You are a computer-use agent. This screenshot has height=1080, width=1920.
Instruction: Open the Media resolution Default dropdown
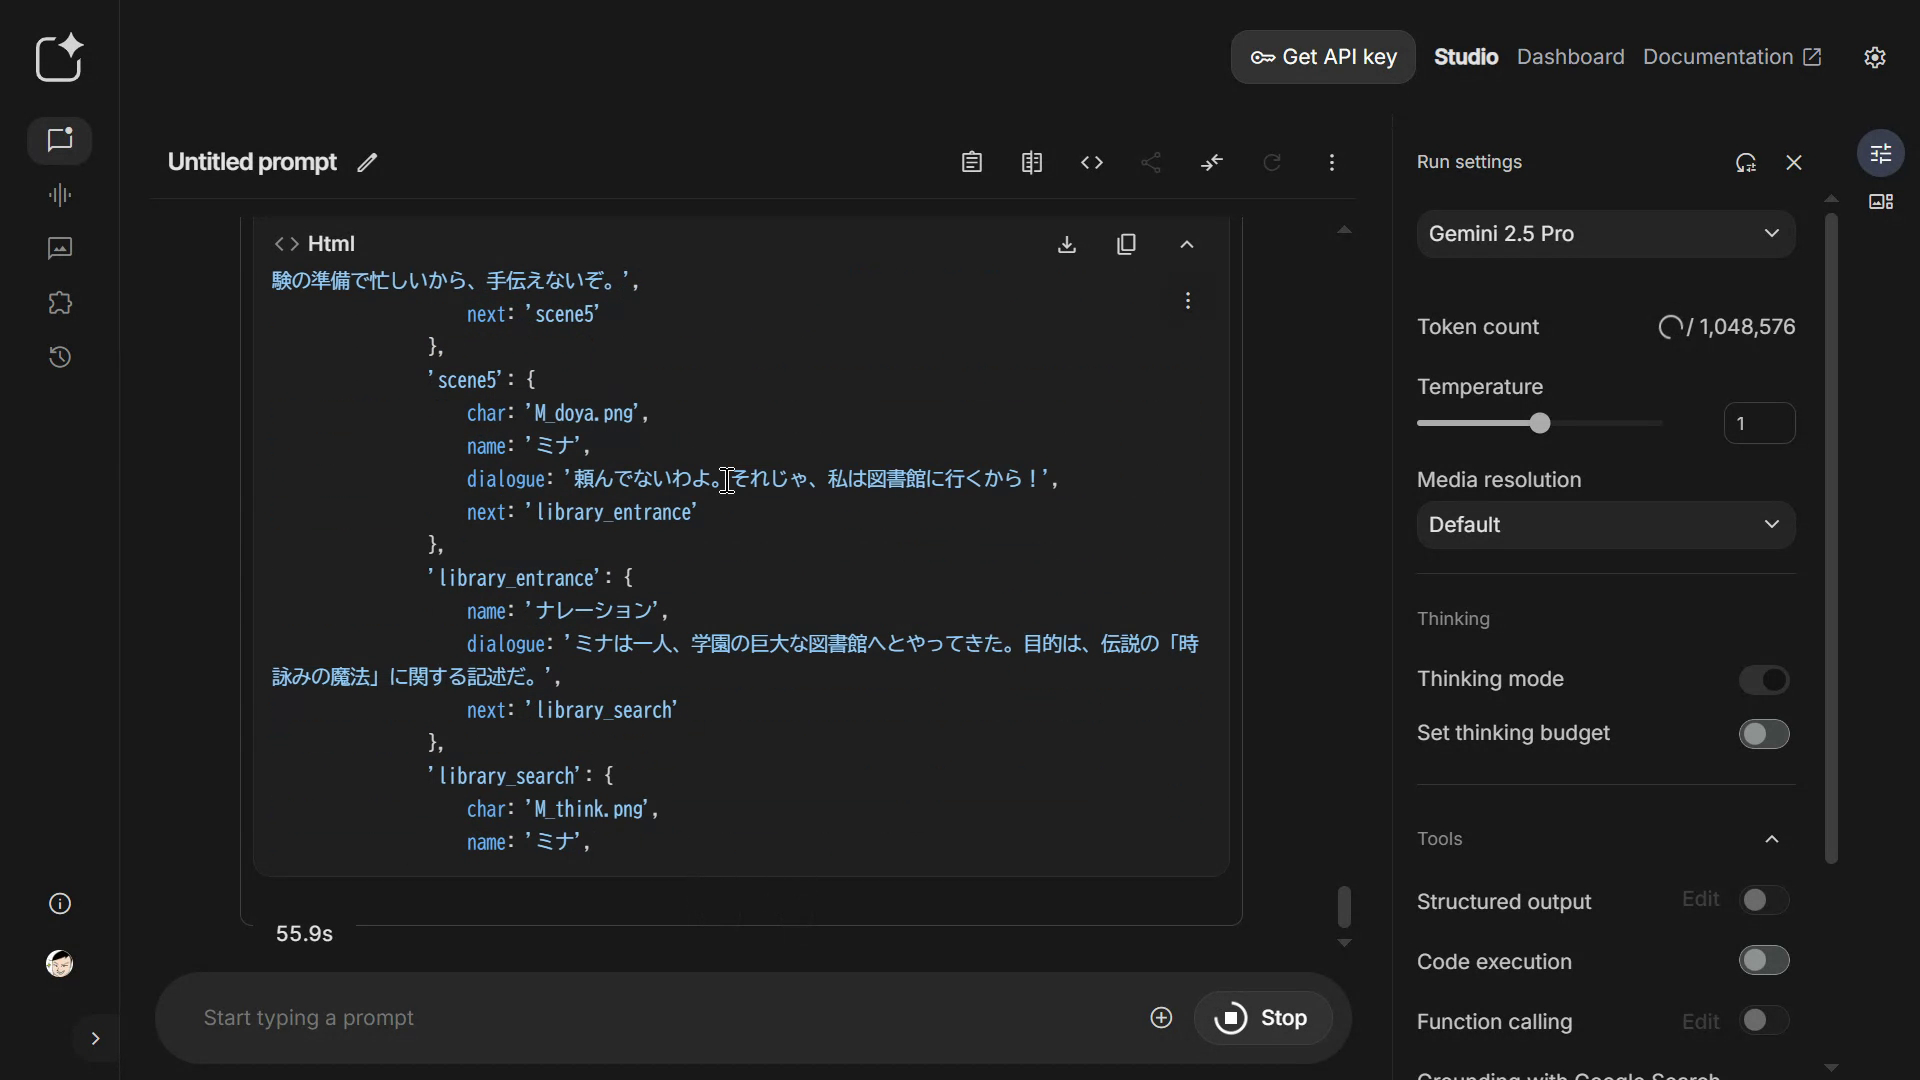coord(1605,525)
